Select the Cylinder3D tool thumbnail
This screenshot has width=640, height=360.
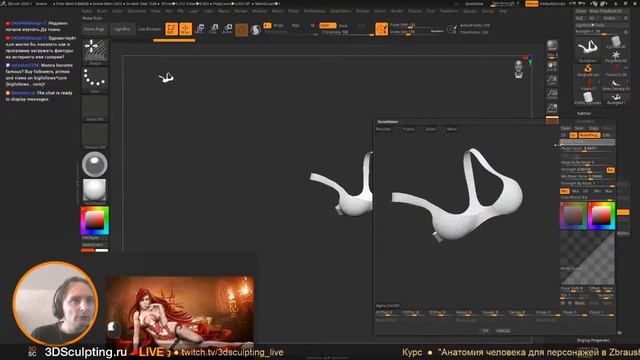pos(616,42)
